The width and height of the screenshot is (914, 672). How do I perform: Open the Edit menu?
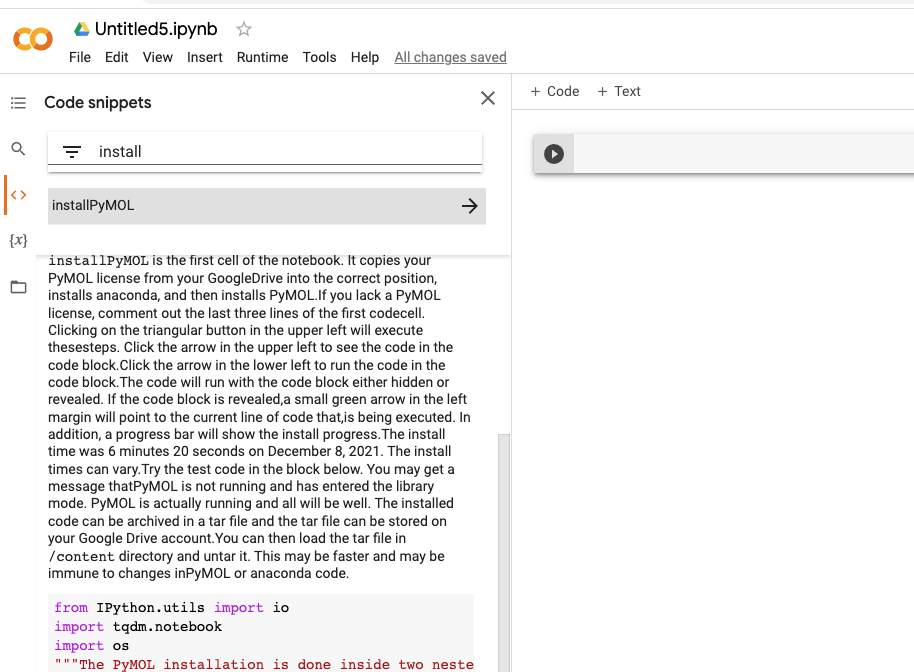tap(117, 57)
